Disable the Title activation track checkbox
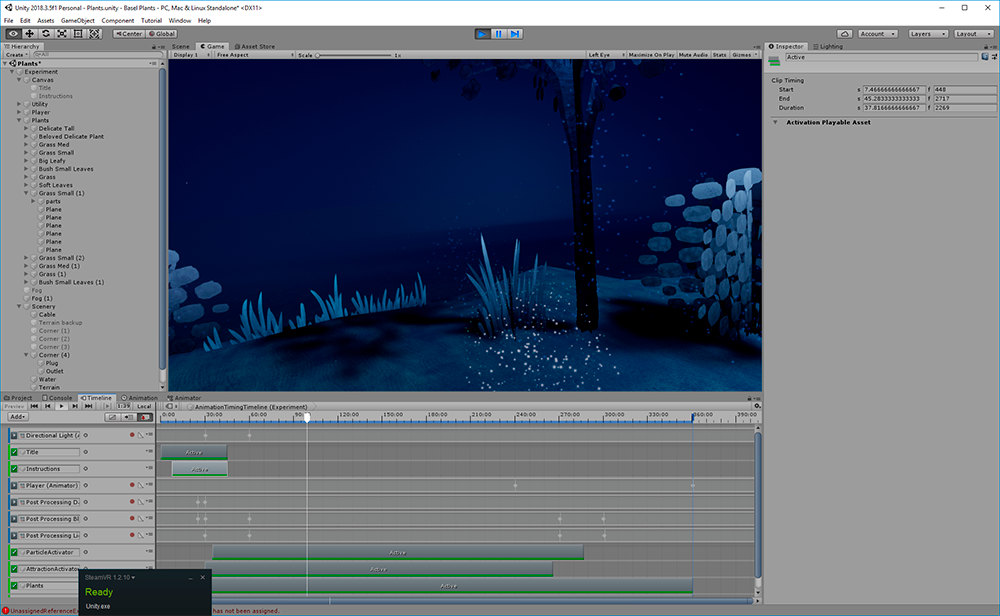The width and height of the screenshot is (1000, 616). 15,452
